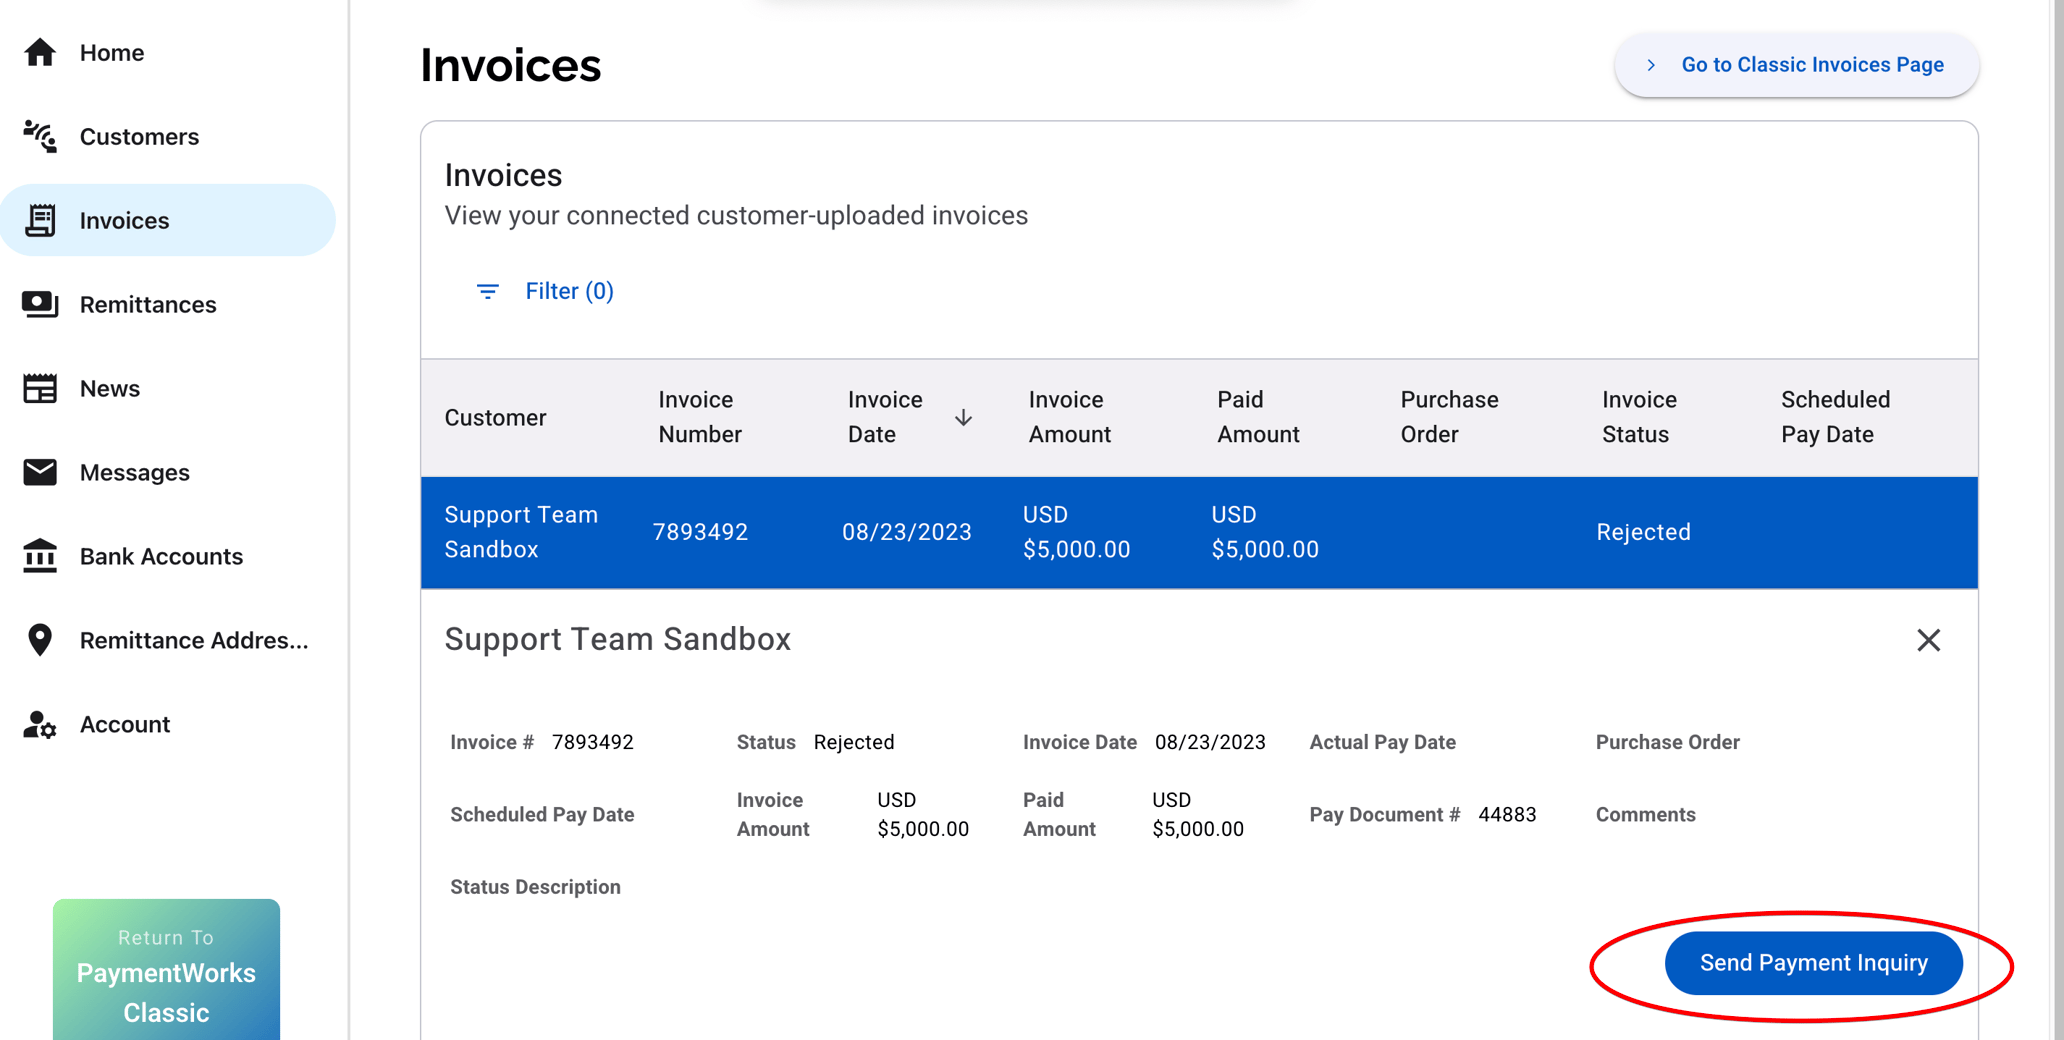Screen dimensions: 2064x1040
Task: Expand the Go to Classic Invoices chevron
Action: (1651, 64)
